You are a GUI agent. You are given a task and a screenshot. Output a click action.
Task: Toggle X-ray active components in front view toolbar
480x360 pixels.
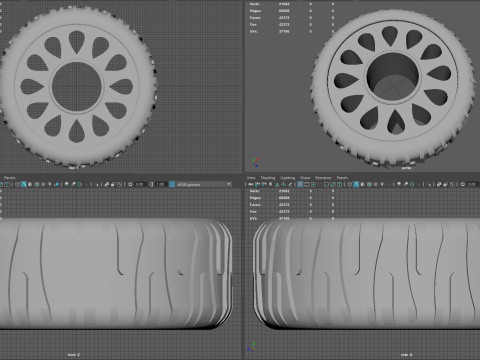tap(113, 184)
